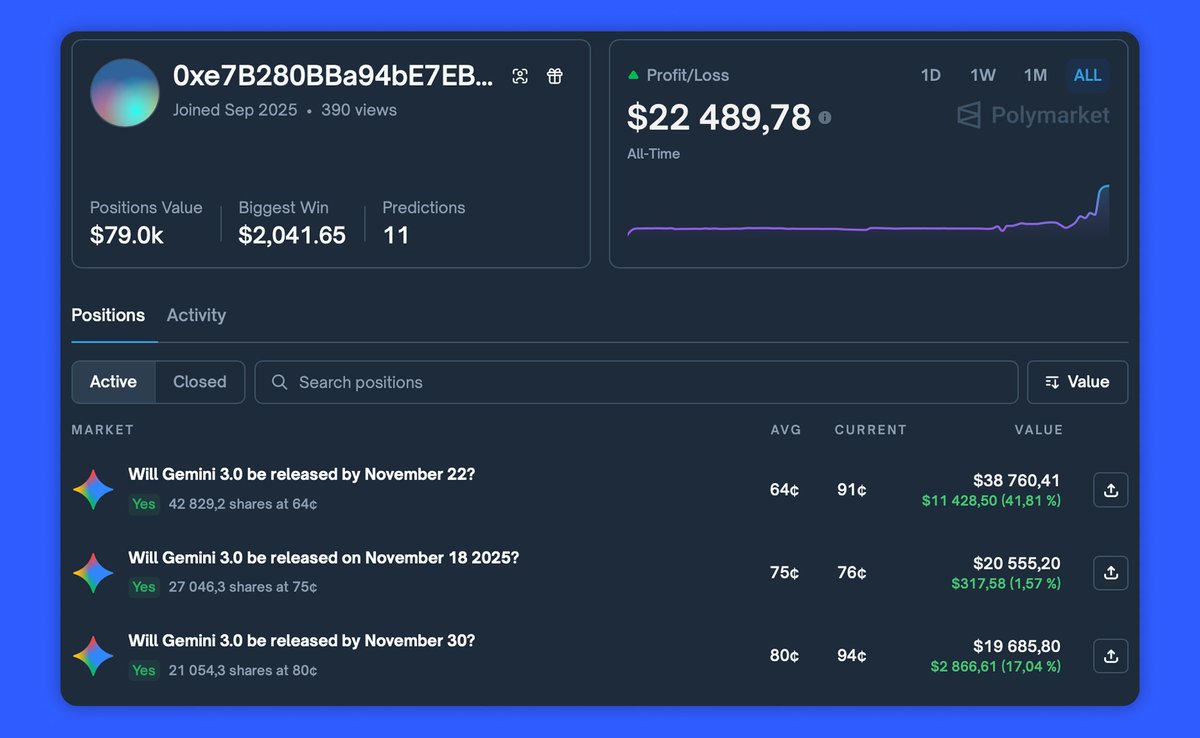Select the 1M chart range
The height and width of the screenshot is (738, 1200).
(x=1035, y=75)
